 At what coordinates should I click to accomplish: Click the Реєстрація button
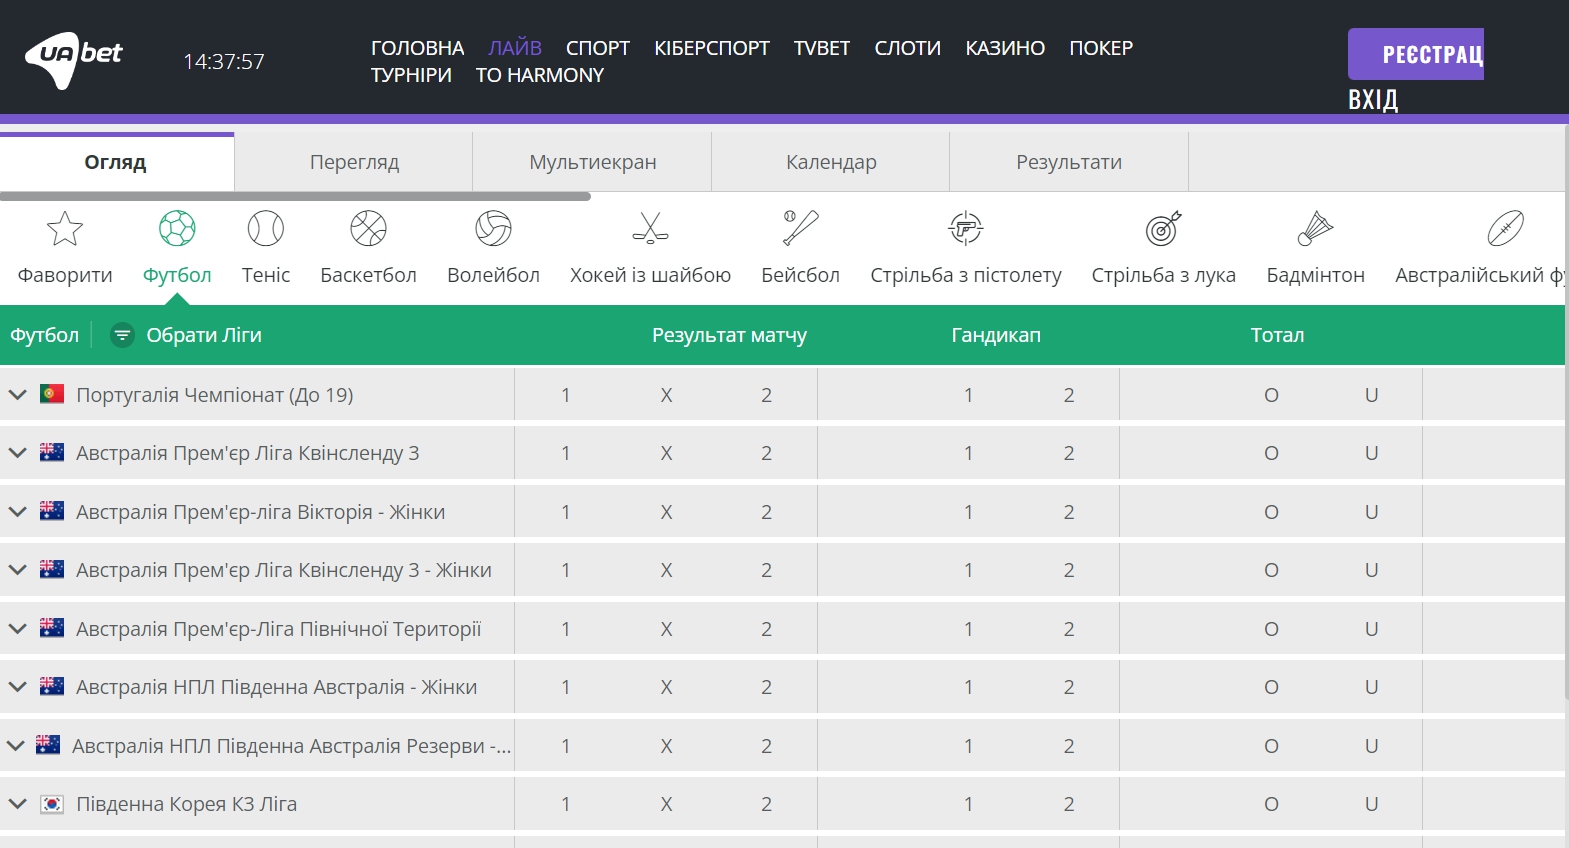click(1415, 54)
